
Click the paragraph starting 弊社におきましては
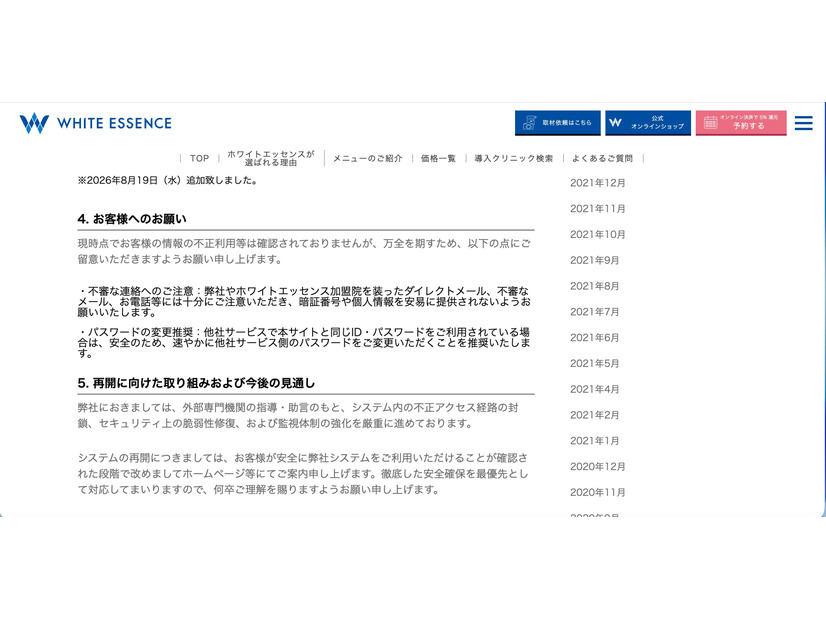tap(298, 415)
